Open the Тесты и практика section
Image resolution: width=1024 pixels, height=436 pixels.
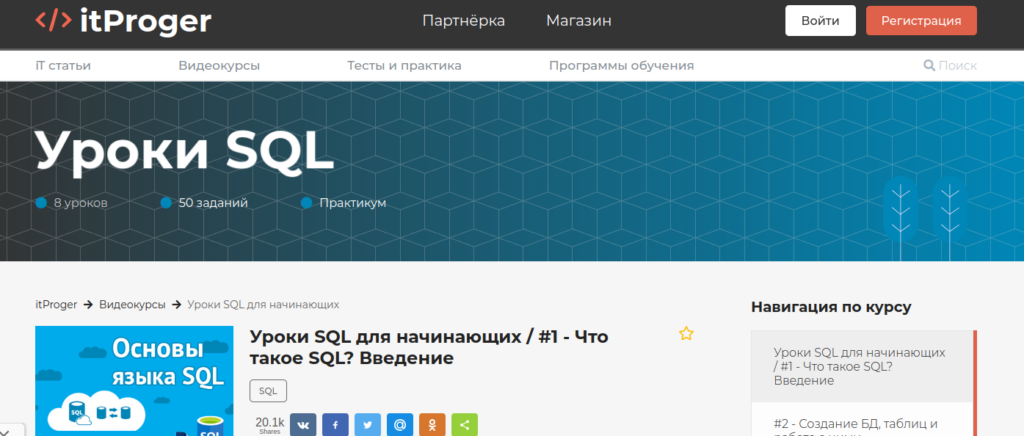coord(404,66)
